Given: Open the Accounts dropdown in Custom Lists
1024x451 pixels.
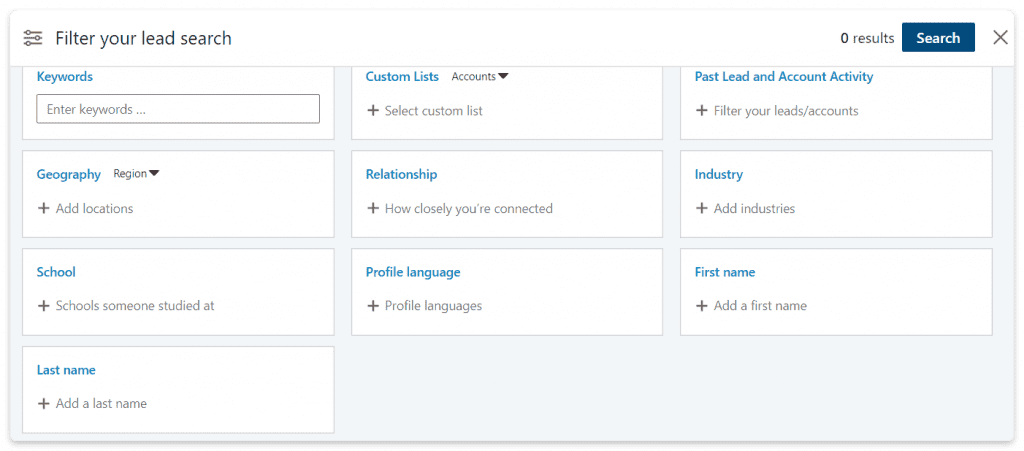Looking at the screenshot, I should (x=480, y=77).
